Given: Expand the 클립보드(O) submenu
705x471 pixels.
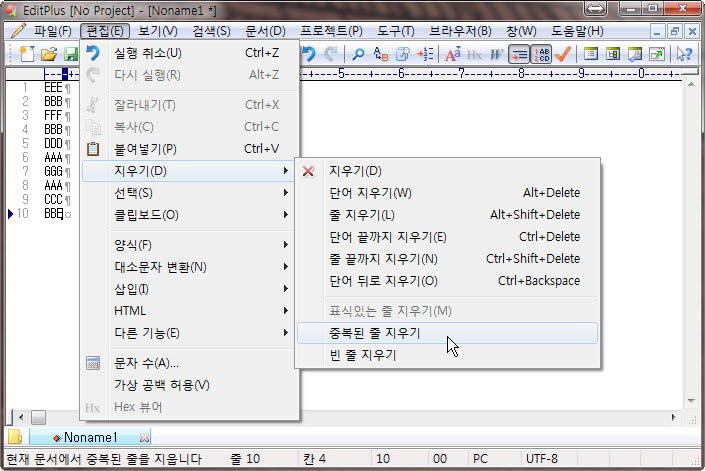Looking at the screenshot, I should (x=190, y=215).
